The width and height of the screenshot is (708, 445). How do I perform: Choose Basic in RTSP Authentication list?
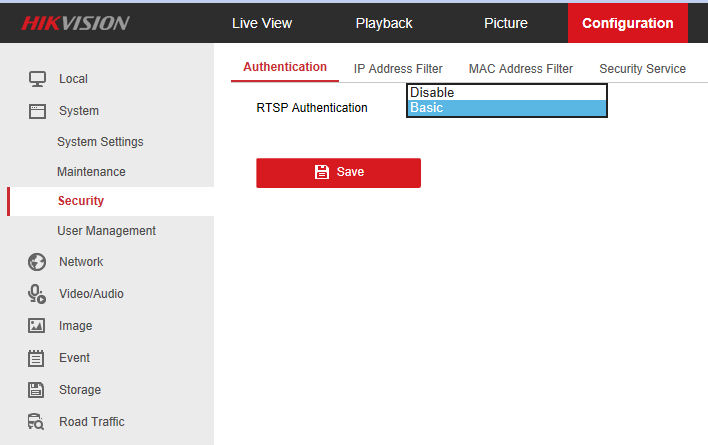[x=506, y=108]
